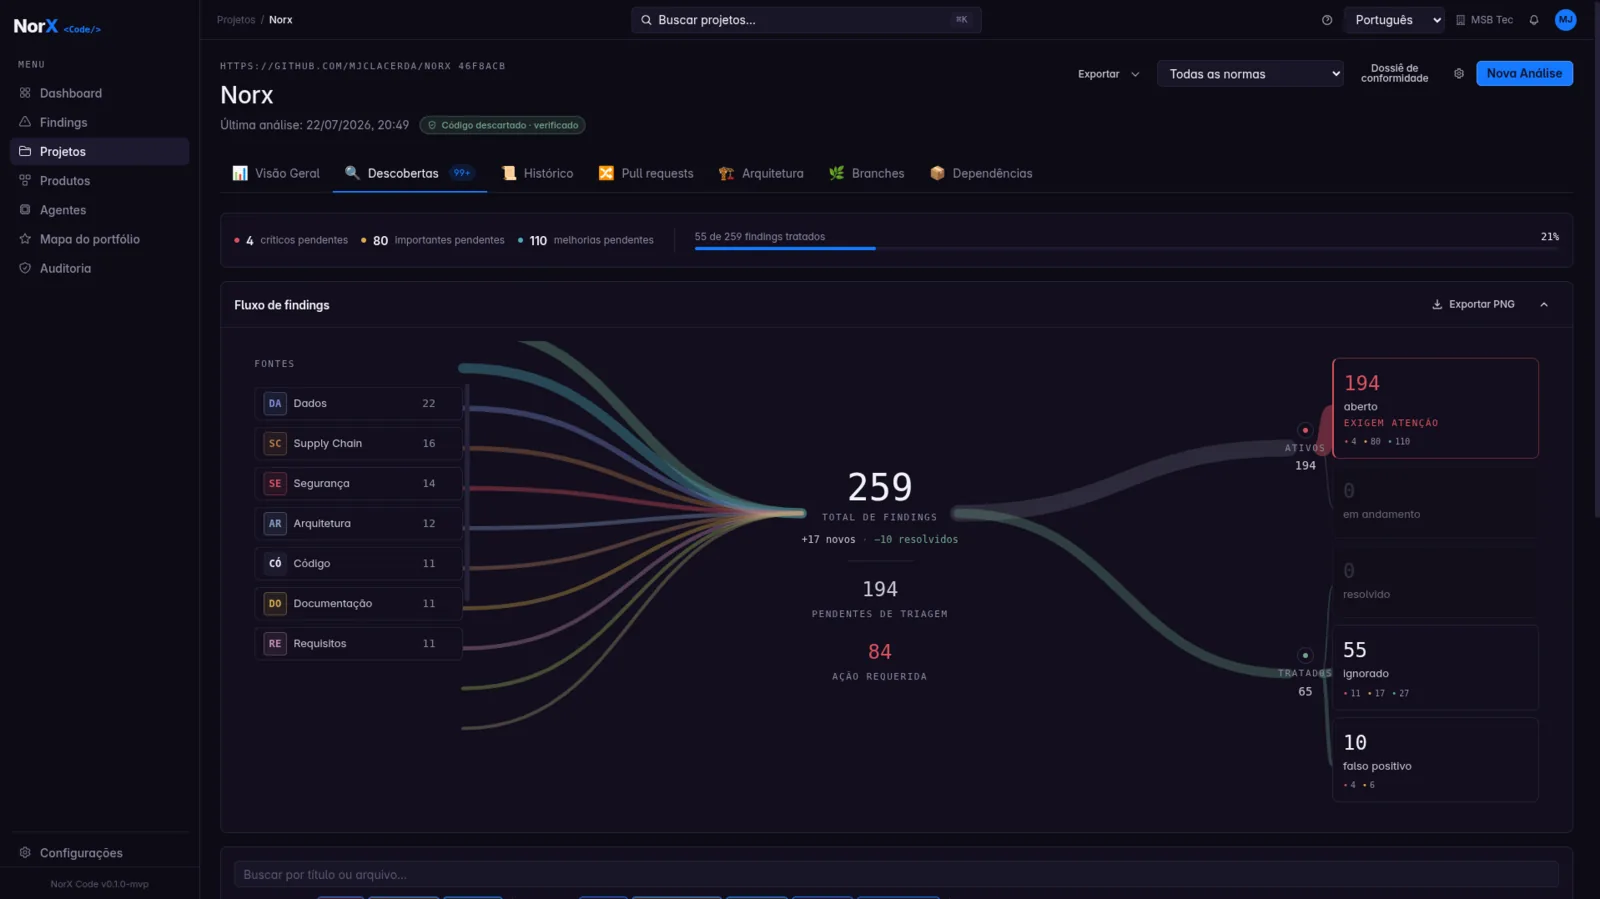Click the Nova Análise button
Image resolution: width=1600 pixels, height=899 pixels.
coord(1524,74)
